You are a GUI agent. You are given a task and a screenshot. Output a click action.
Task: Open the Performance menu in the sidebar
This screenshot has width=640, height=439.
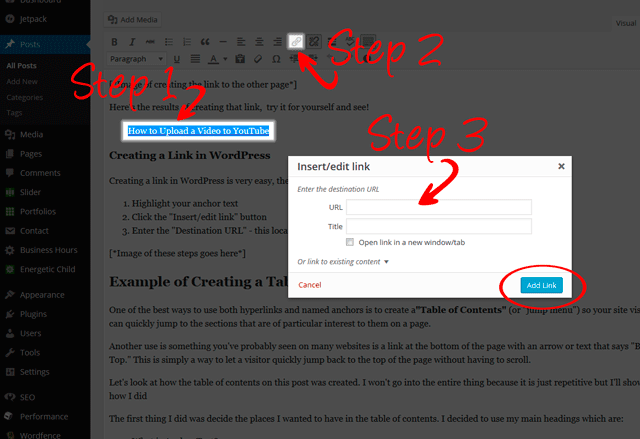click(45, 417)
